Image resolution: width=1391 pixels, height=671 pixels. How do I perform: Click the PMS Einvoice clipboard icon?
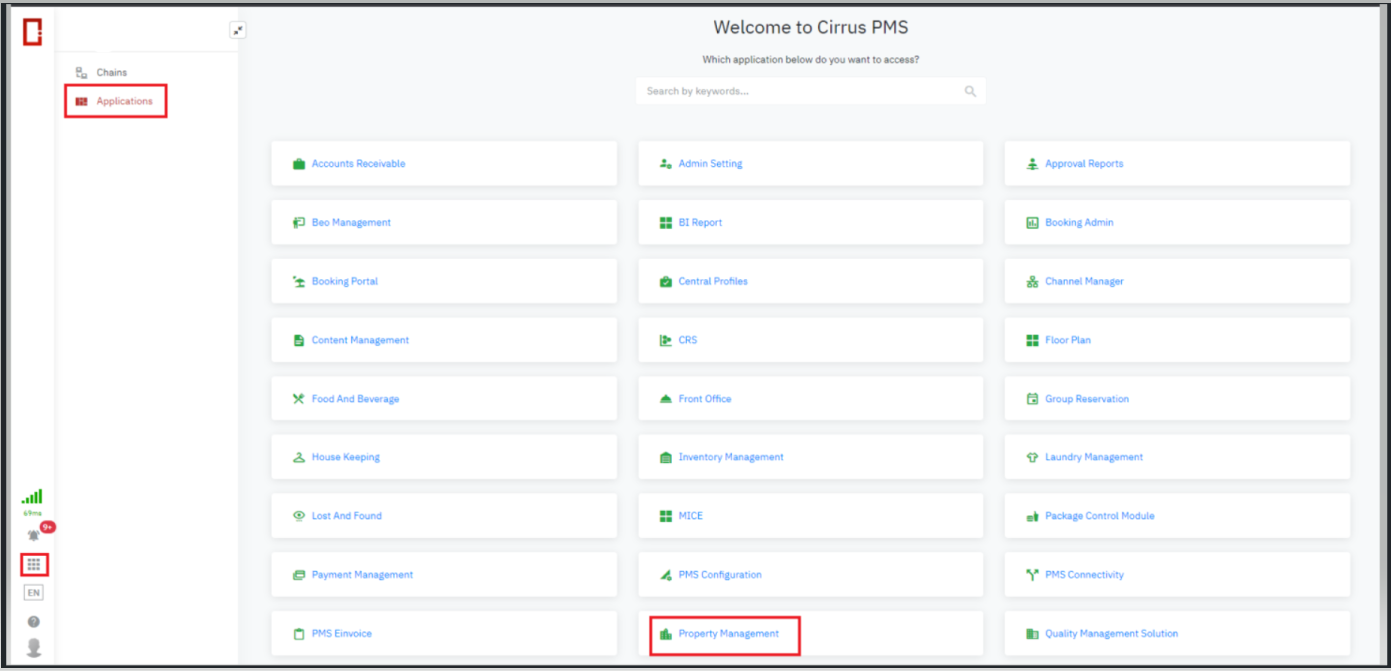click(x=298, y=634)
